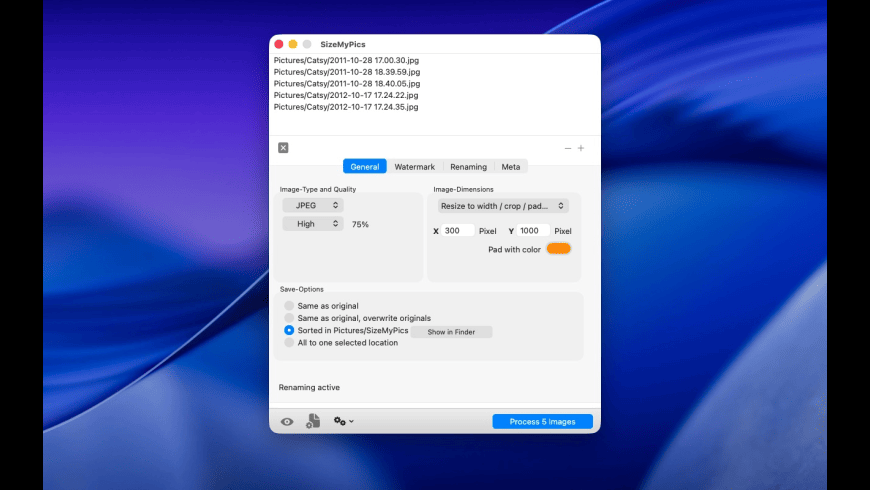The image size is (870, 490).
Task: Switch to the Watermark tab
Action: click(x=414, y=166)
